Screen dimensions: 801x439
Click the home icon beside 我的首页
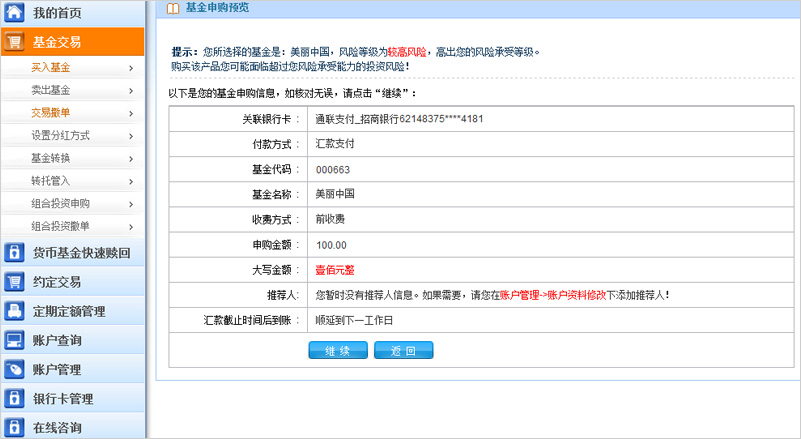tap(15, 13)
